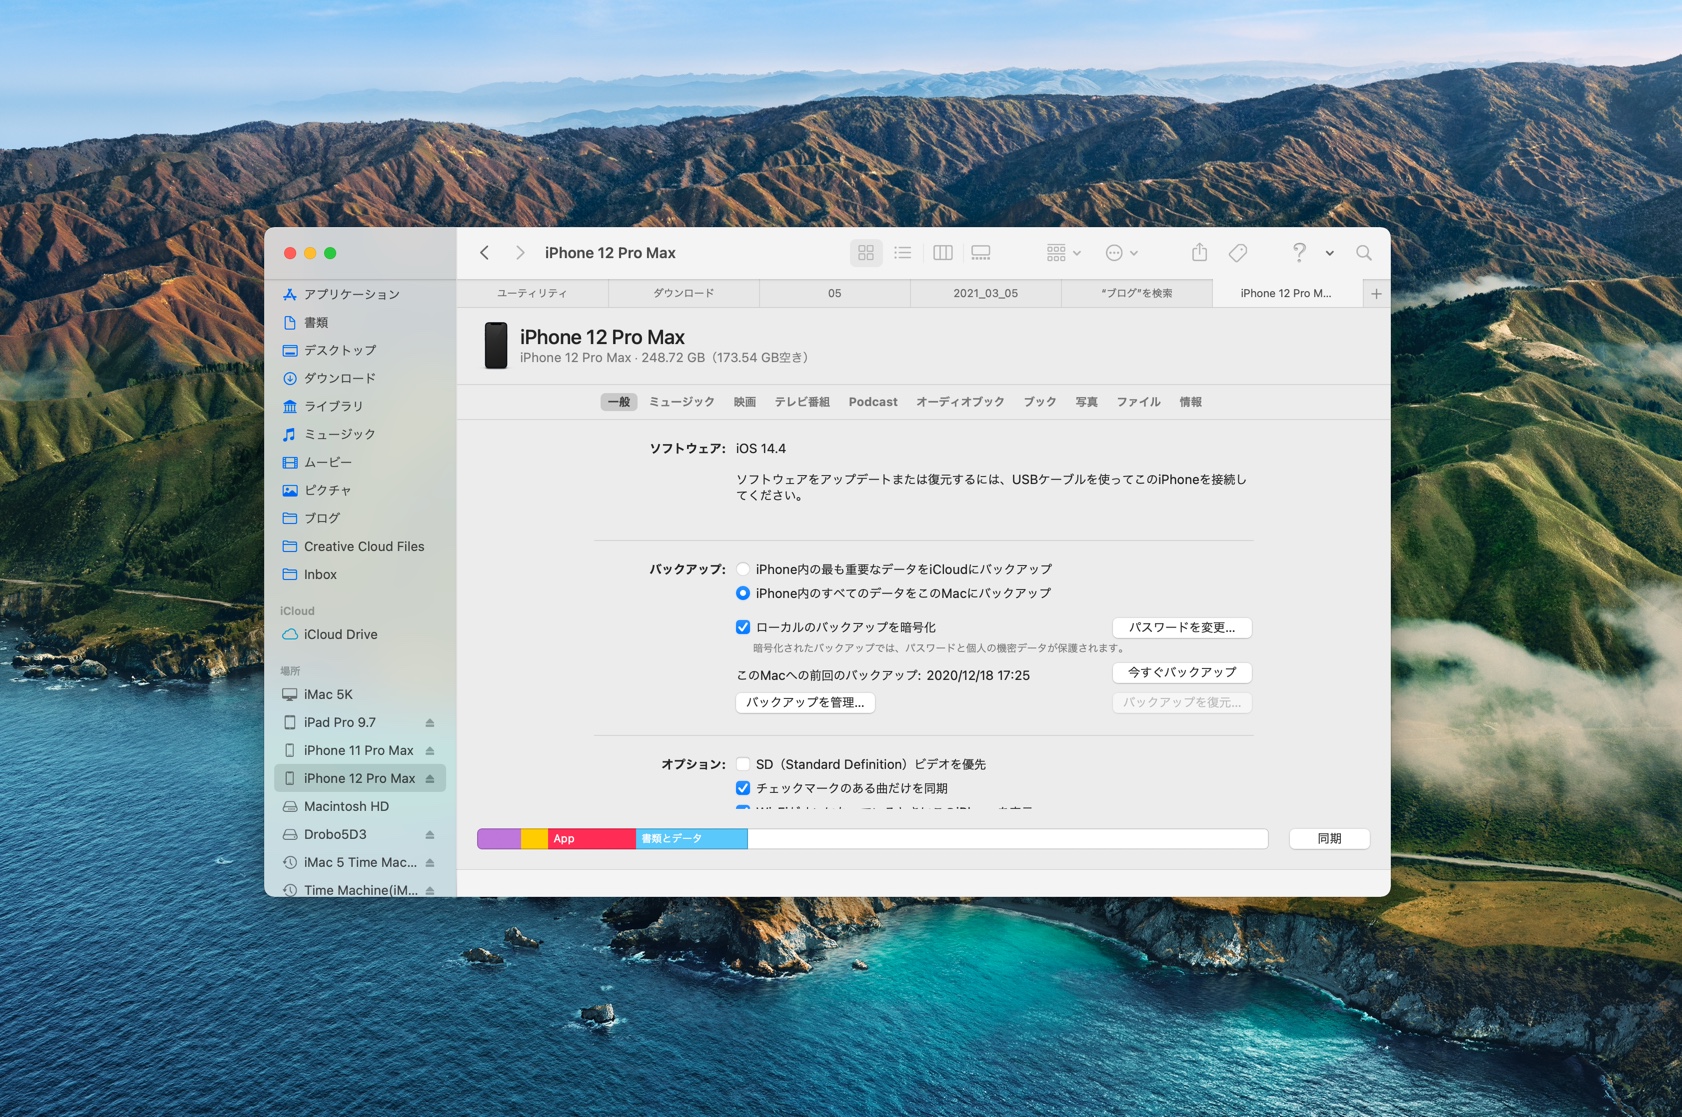Select Macintosh HD in sidebar
The height and width of the screenshot is (1117, 1682).
click(x=360, y=806)
